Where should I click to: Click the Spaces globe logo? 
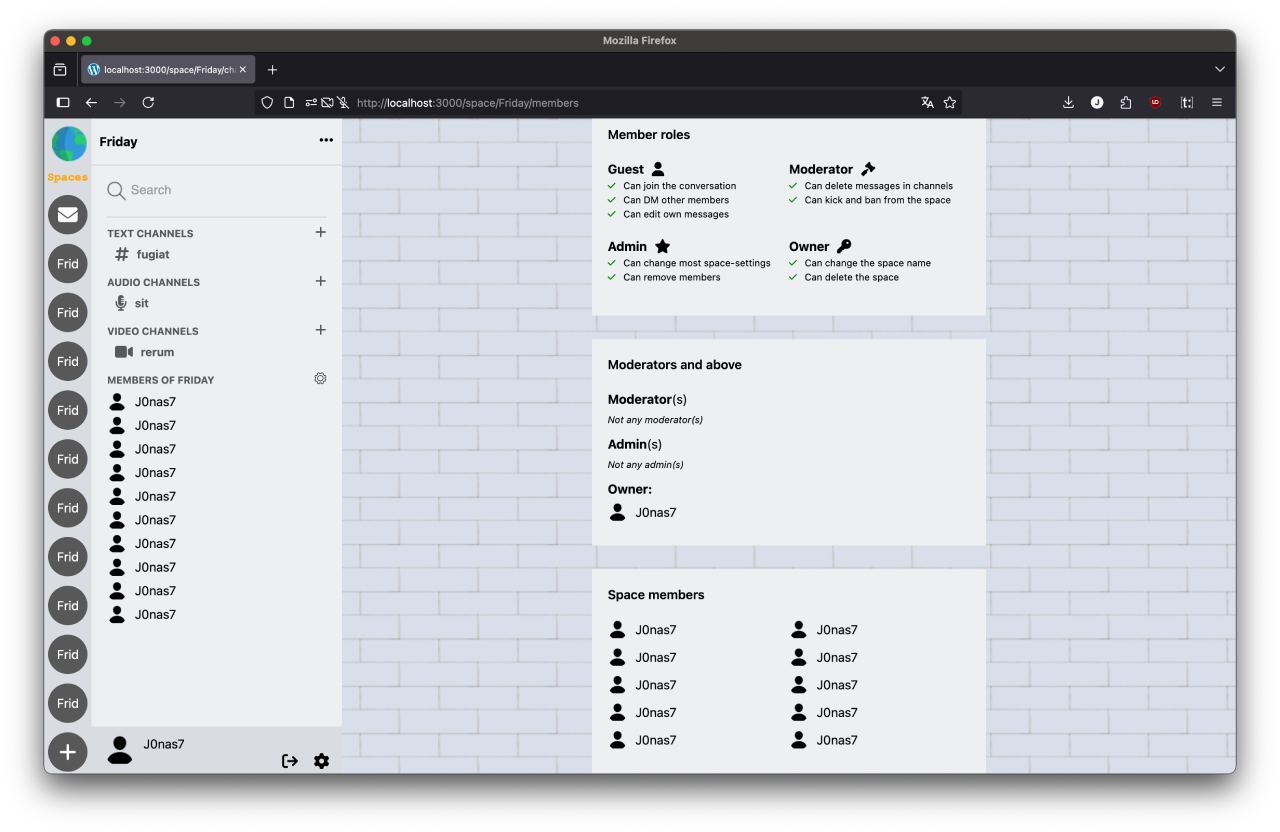69,145
